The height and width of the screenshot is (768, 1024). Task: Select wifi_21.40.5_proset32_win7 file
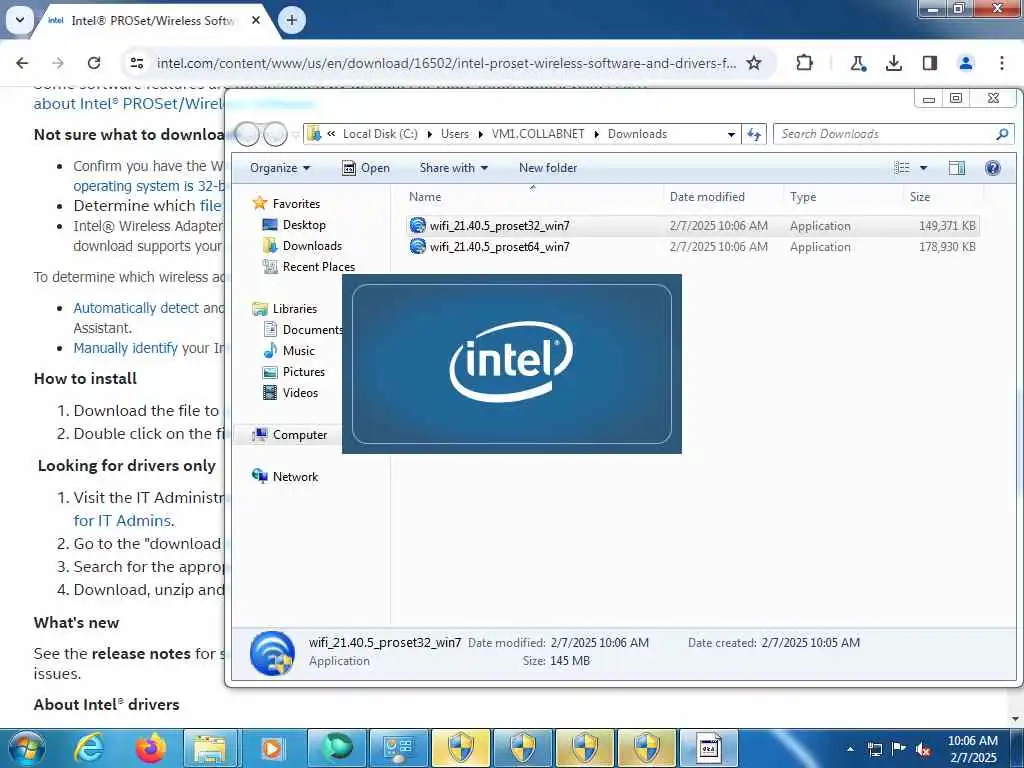tap(692, 225)
